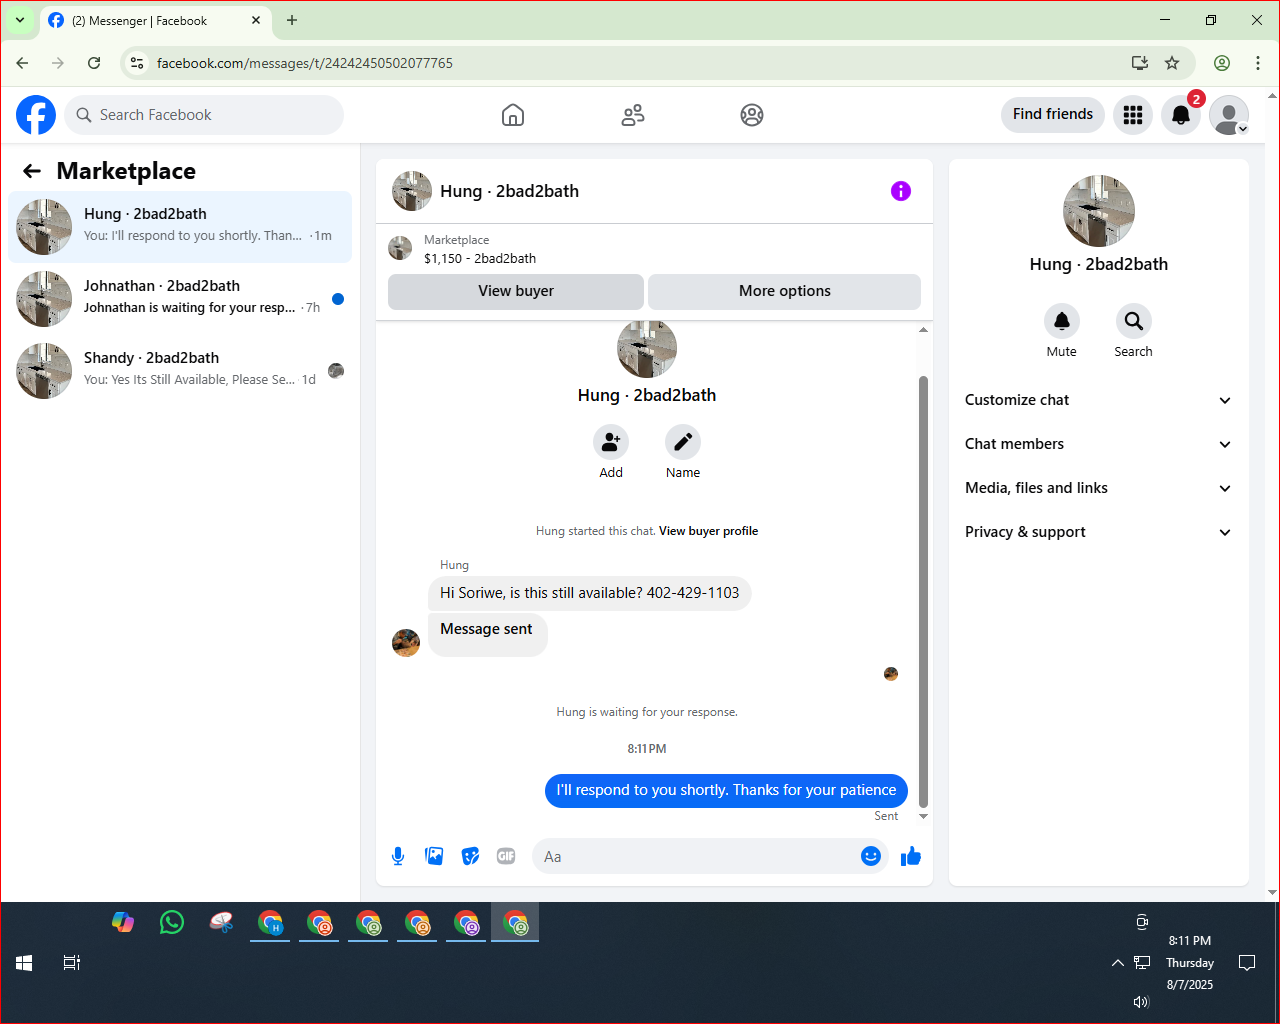Viewport: 1280px width, 1024px height.
Task: Search in conversation with magnifier icon
Action: click(x=1134, y=321)
